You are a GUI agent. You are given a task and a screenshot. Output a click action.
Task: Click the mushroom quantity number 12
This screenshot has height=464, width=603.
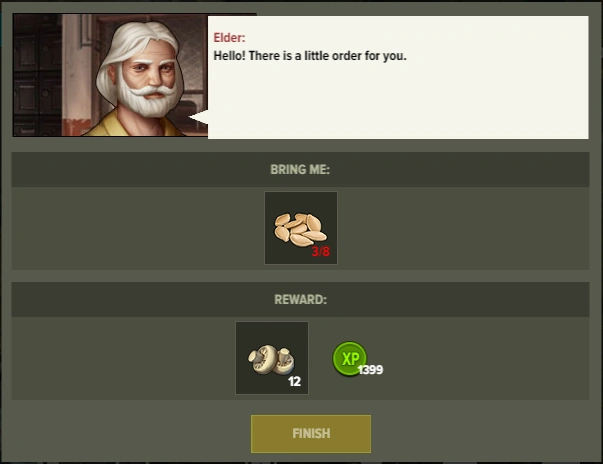(x=294, y=381)
